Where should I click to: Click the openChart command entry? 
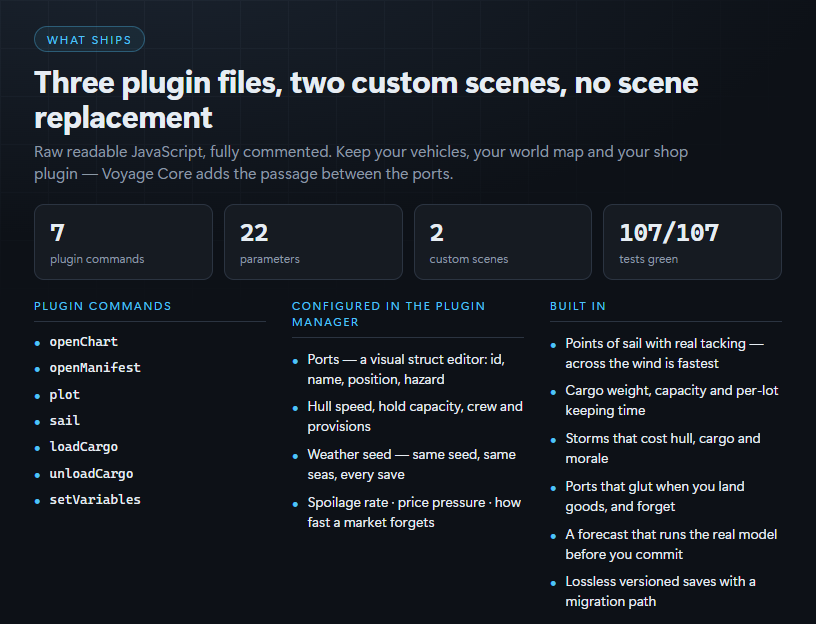pos(84,342)
